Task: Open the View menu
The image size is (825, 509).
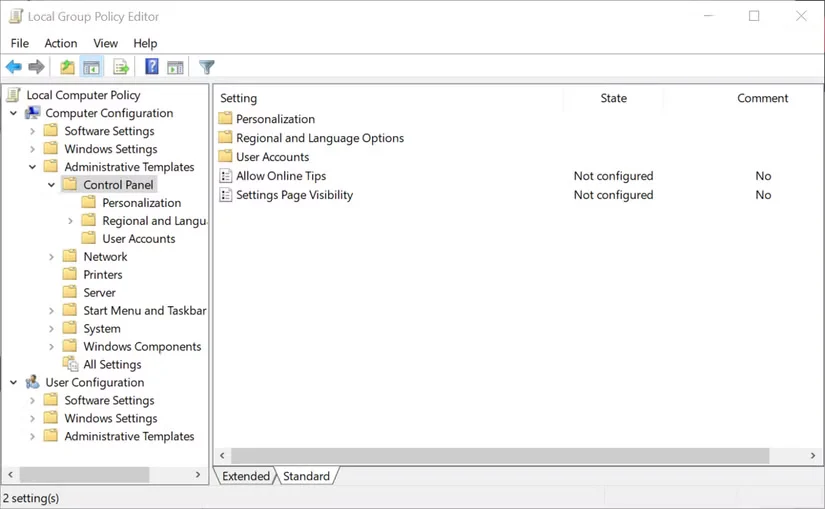Action: coord(105,43)
